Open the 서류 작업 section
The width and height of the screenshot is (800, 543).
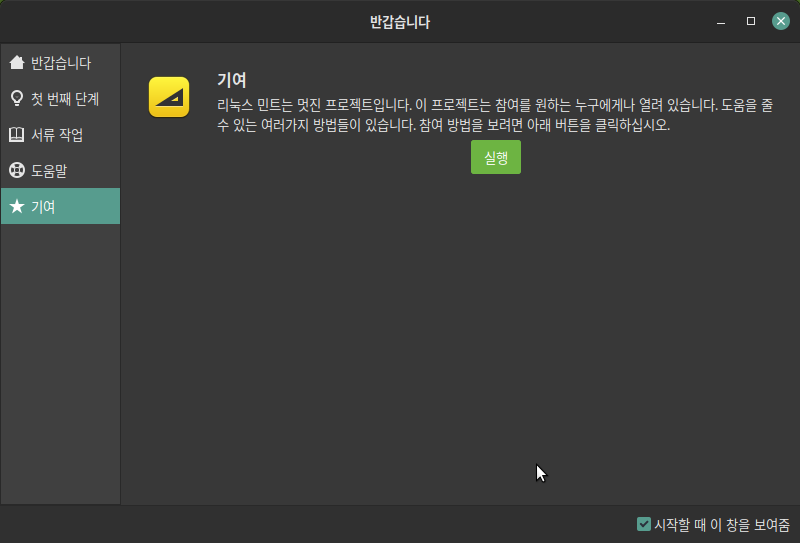pos(60,135)
